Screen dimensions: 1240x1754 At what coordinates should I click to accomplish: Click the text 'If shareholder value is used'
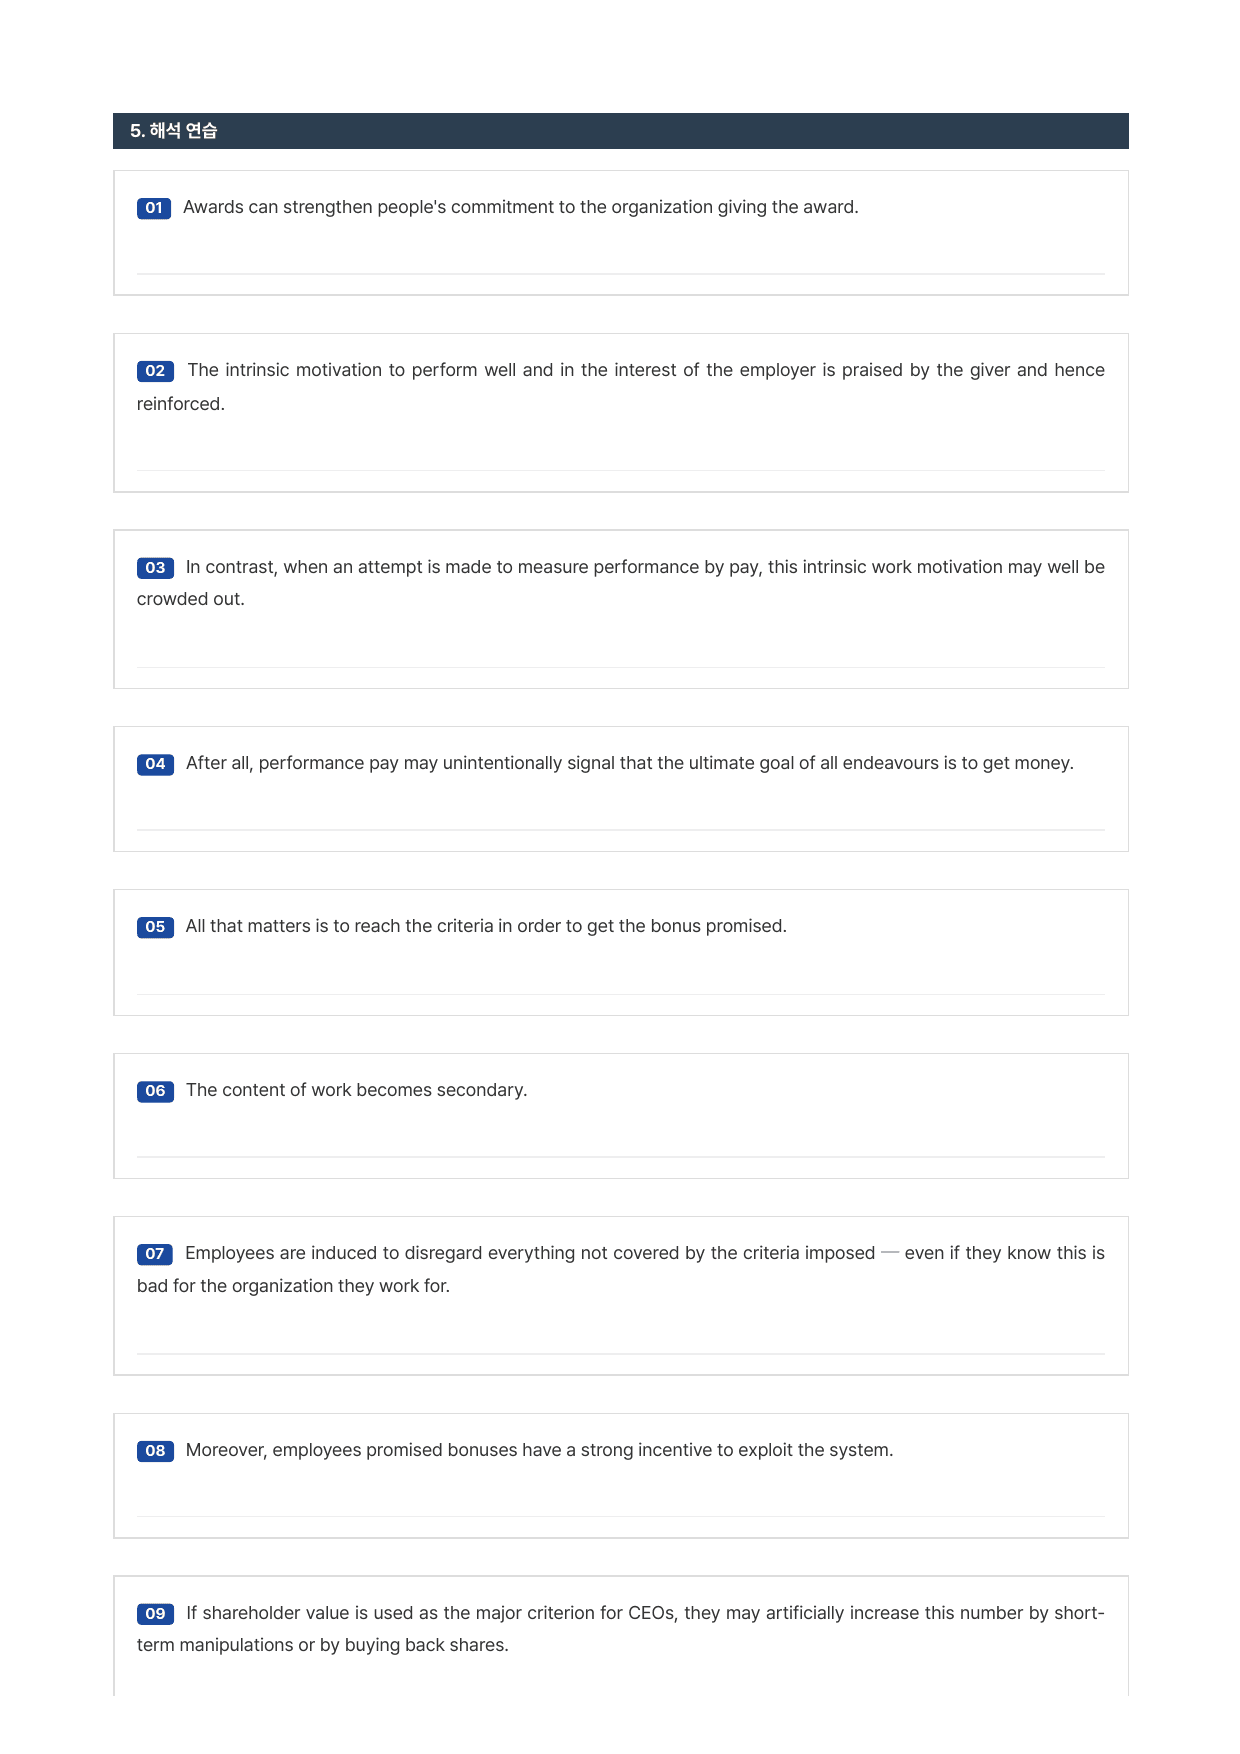[x=621, y=1629]
